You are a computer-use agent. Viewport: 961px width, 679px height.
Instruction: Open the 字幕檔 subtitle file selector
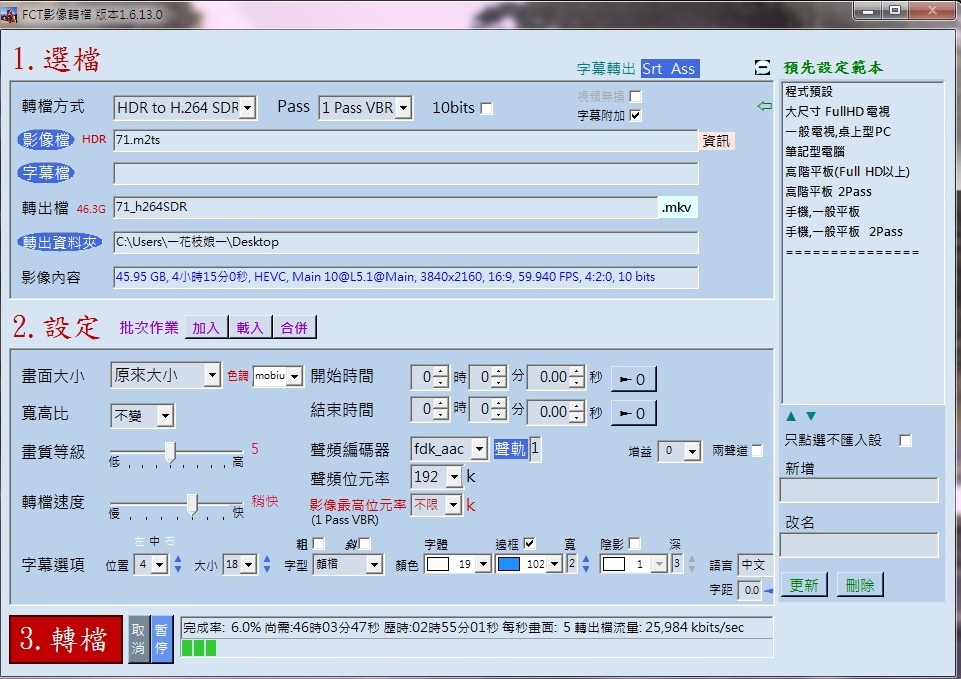coord(45,173)
